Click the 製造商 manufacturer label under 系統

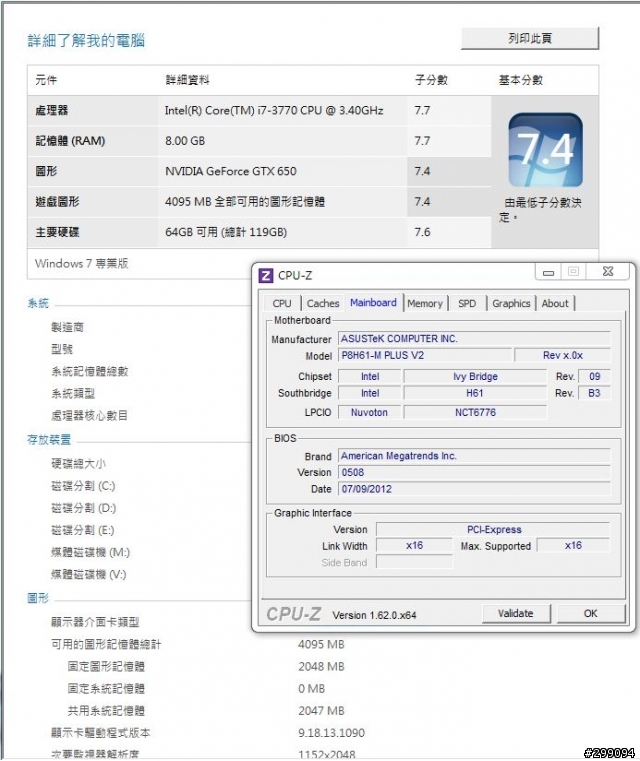pyautogui.click(x=67, y=327)
